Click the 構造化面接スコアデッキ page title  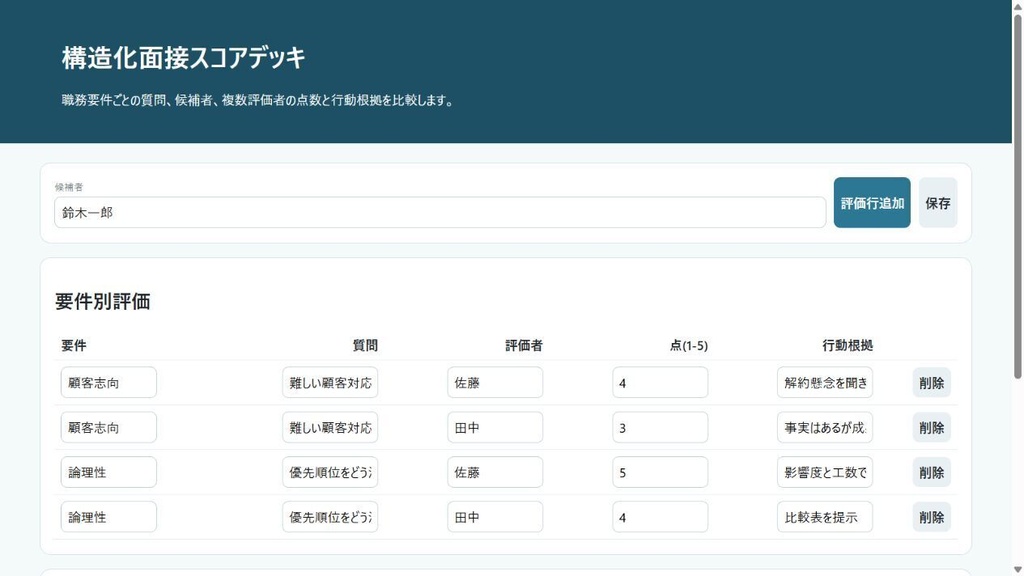pos(184,57)
